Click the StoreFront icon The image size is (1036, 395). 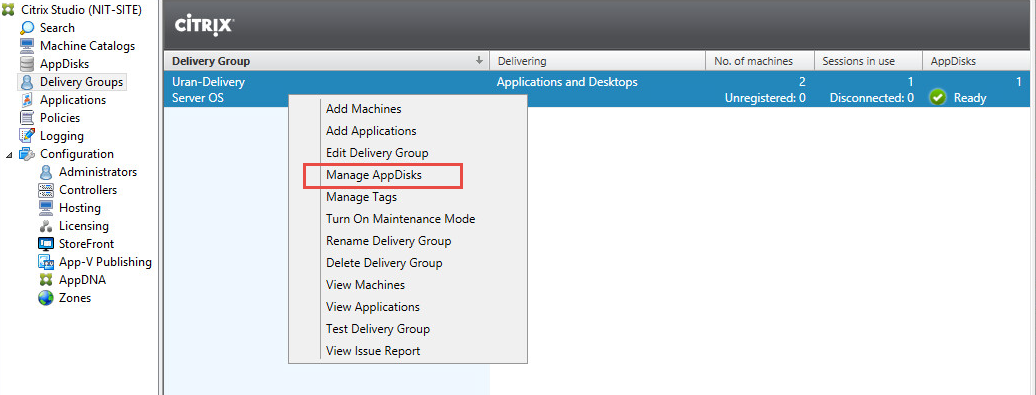point(46,244)
